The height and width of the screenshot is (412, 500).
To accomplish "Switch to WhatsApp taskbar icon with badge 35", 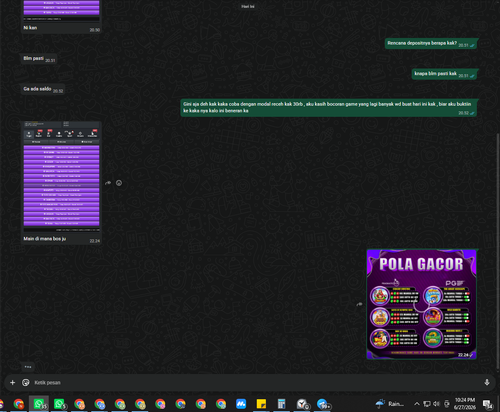I will [x=39, y=404].
